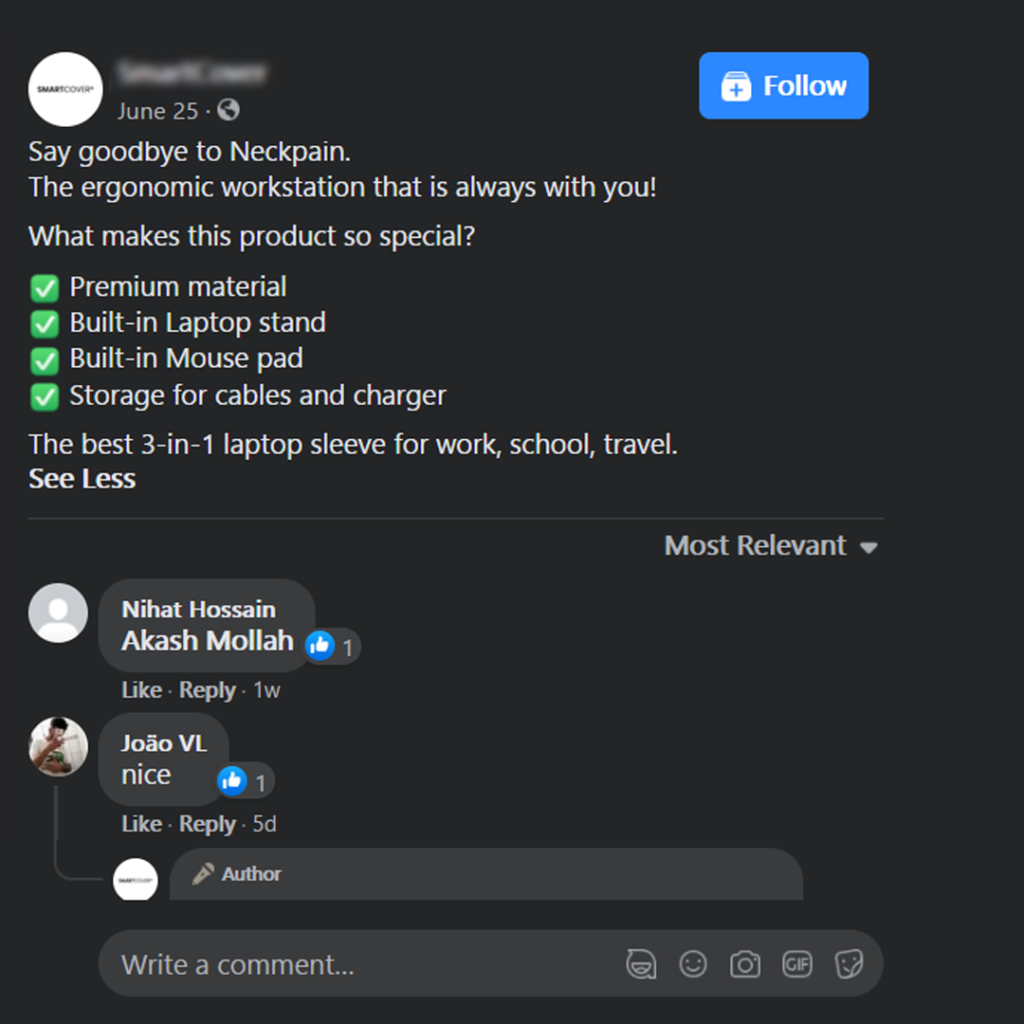Screen dimensions: 1024x1024
Task: Open the Most Relevant sorting dropdown
Action: coord(770,546)
